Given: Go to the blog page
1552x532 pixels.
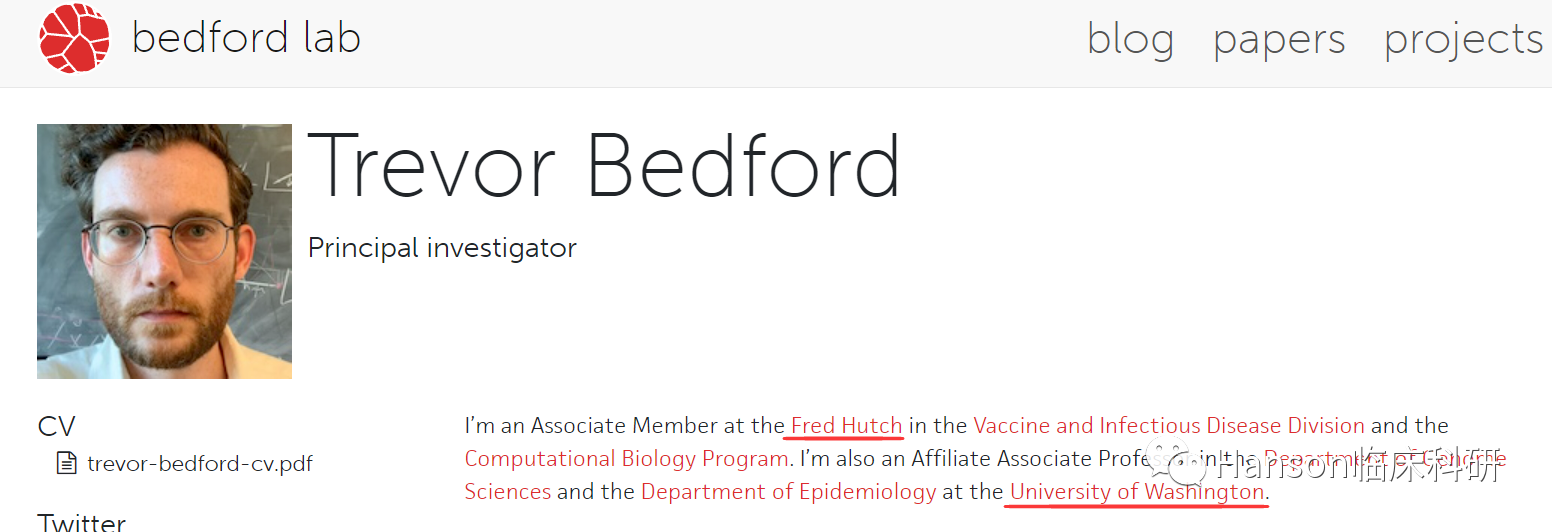Looking at the screenshot, I should 1130,40.
